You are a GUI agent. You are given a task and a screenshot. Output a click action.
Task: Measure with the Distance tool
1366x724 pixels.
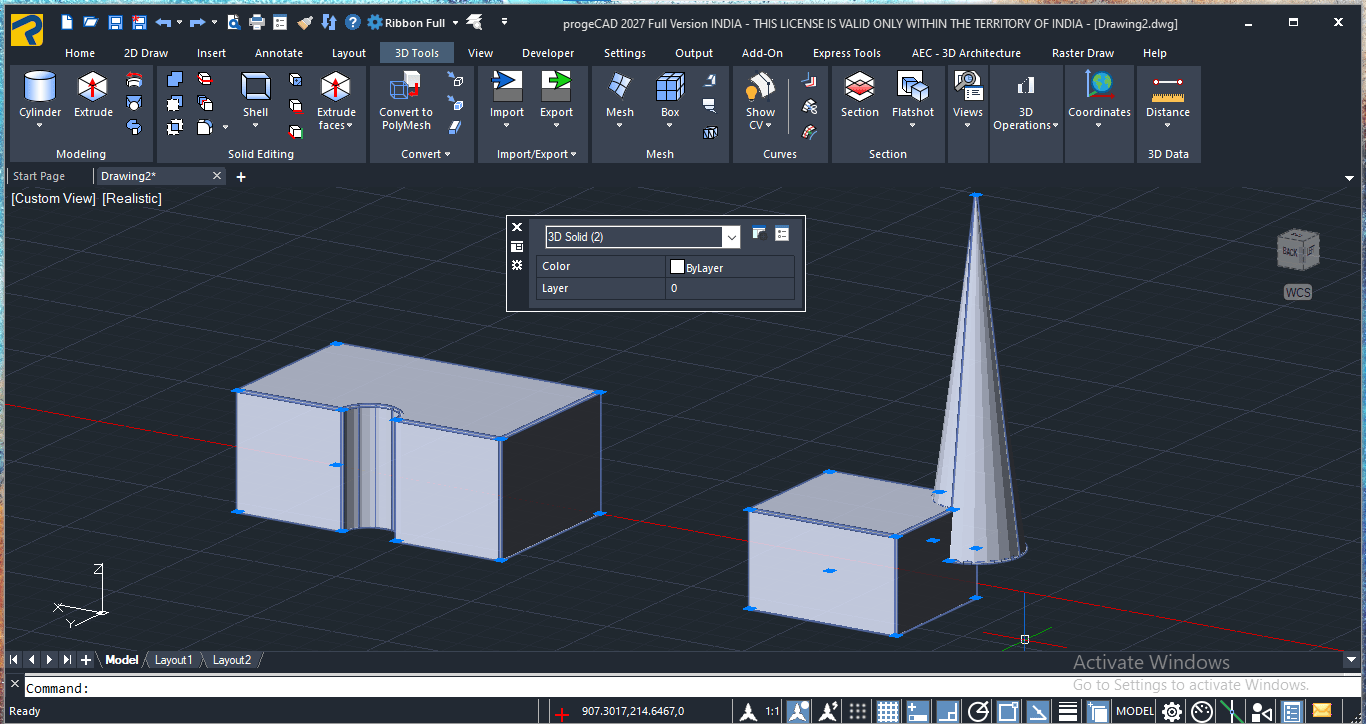[x=1168, y=95]
